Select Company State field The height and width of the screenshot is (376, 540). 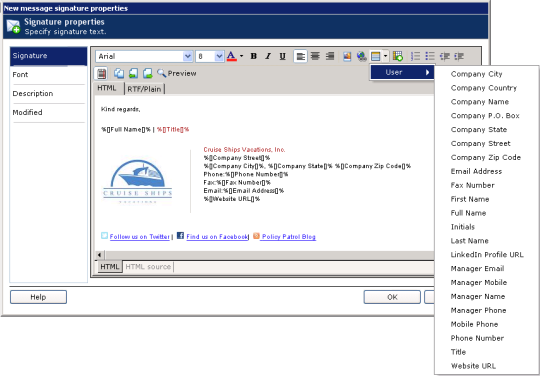(479, 129)
